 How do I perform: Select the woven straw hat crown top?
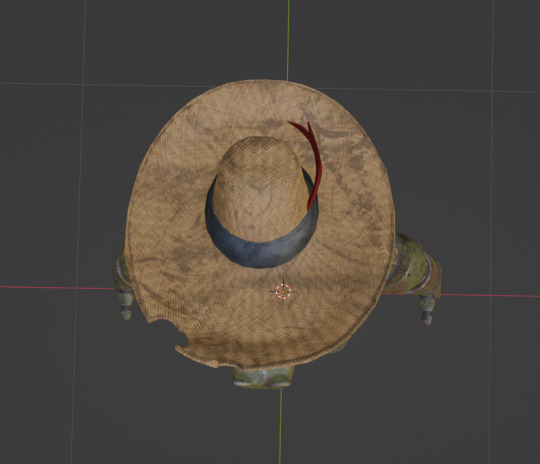(260, 189)
